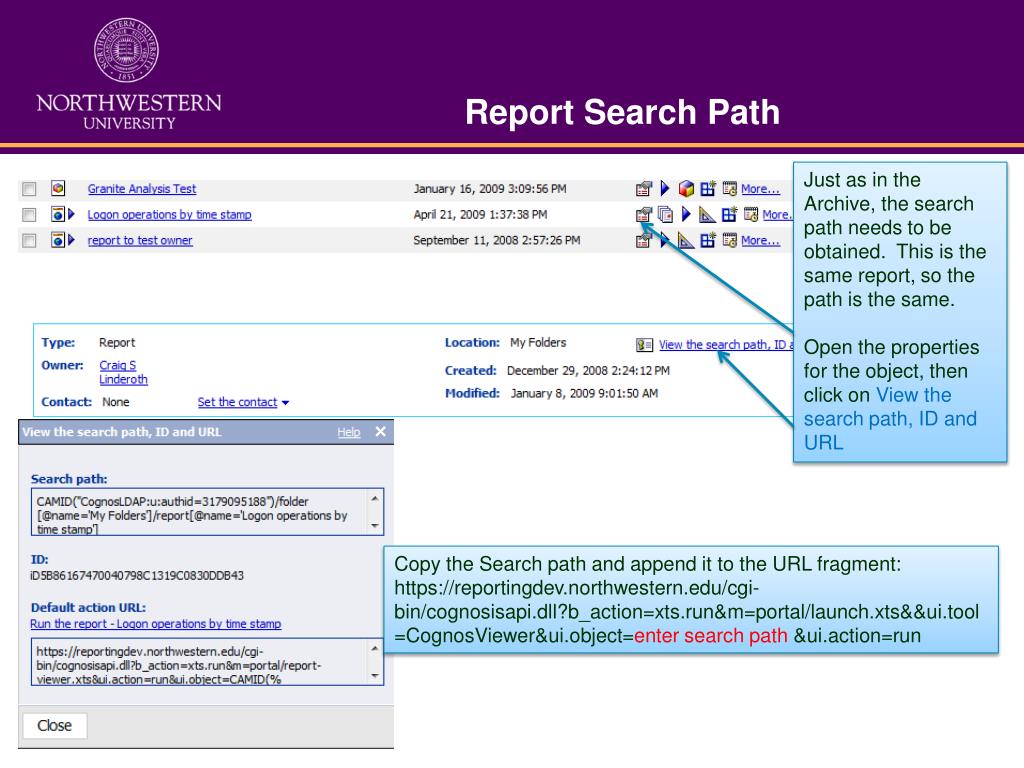The height and width of the screenshot is (768, 1024).
Task: Click search path icon beside View the search path link
Action: coord(644,345)
